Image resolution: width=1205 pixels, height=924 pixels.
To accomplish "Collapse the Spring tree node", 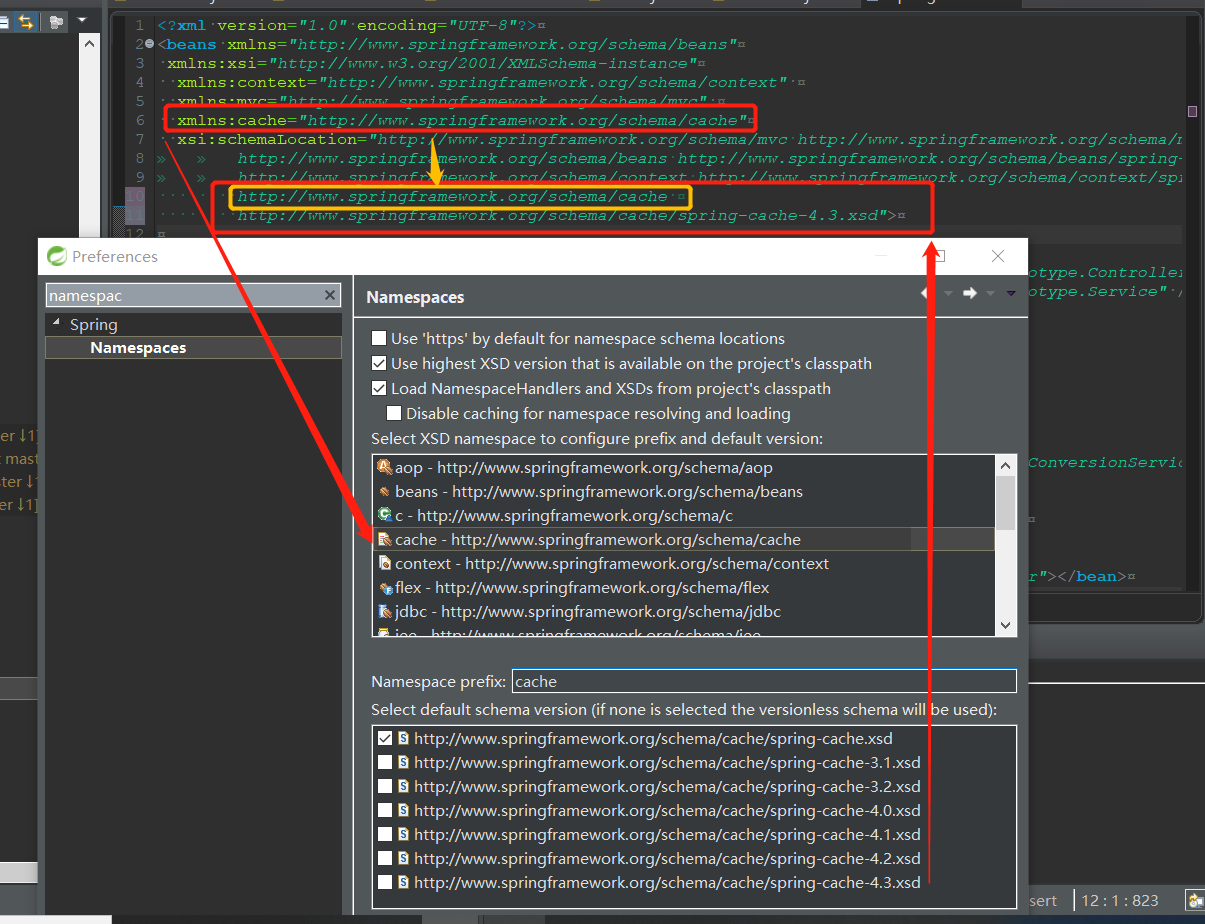I will tap(56, 323).
